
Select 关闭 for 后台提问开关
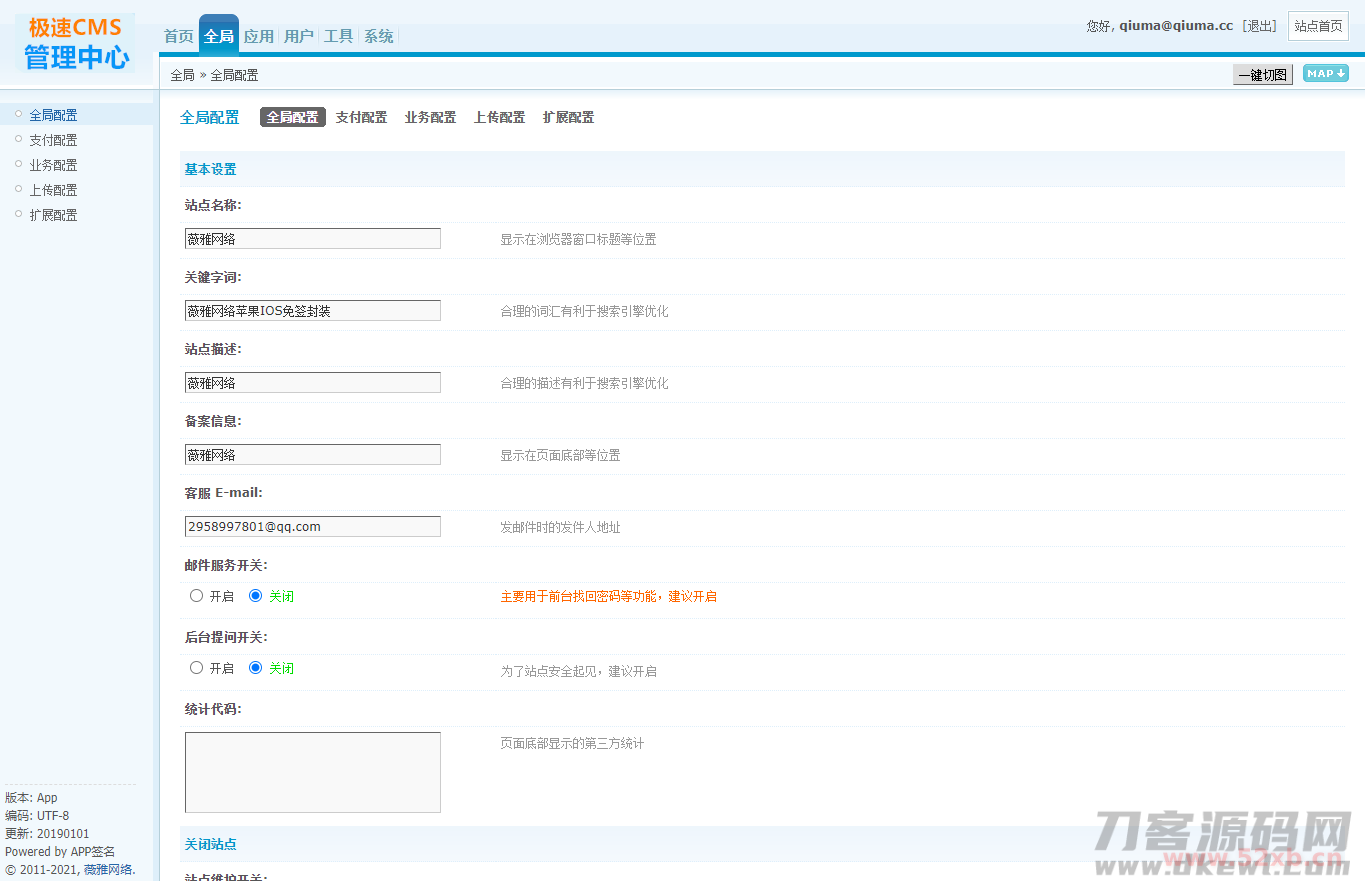click(256, 668)
